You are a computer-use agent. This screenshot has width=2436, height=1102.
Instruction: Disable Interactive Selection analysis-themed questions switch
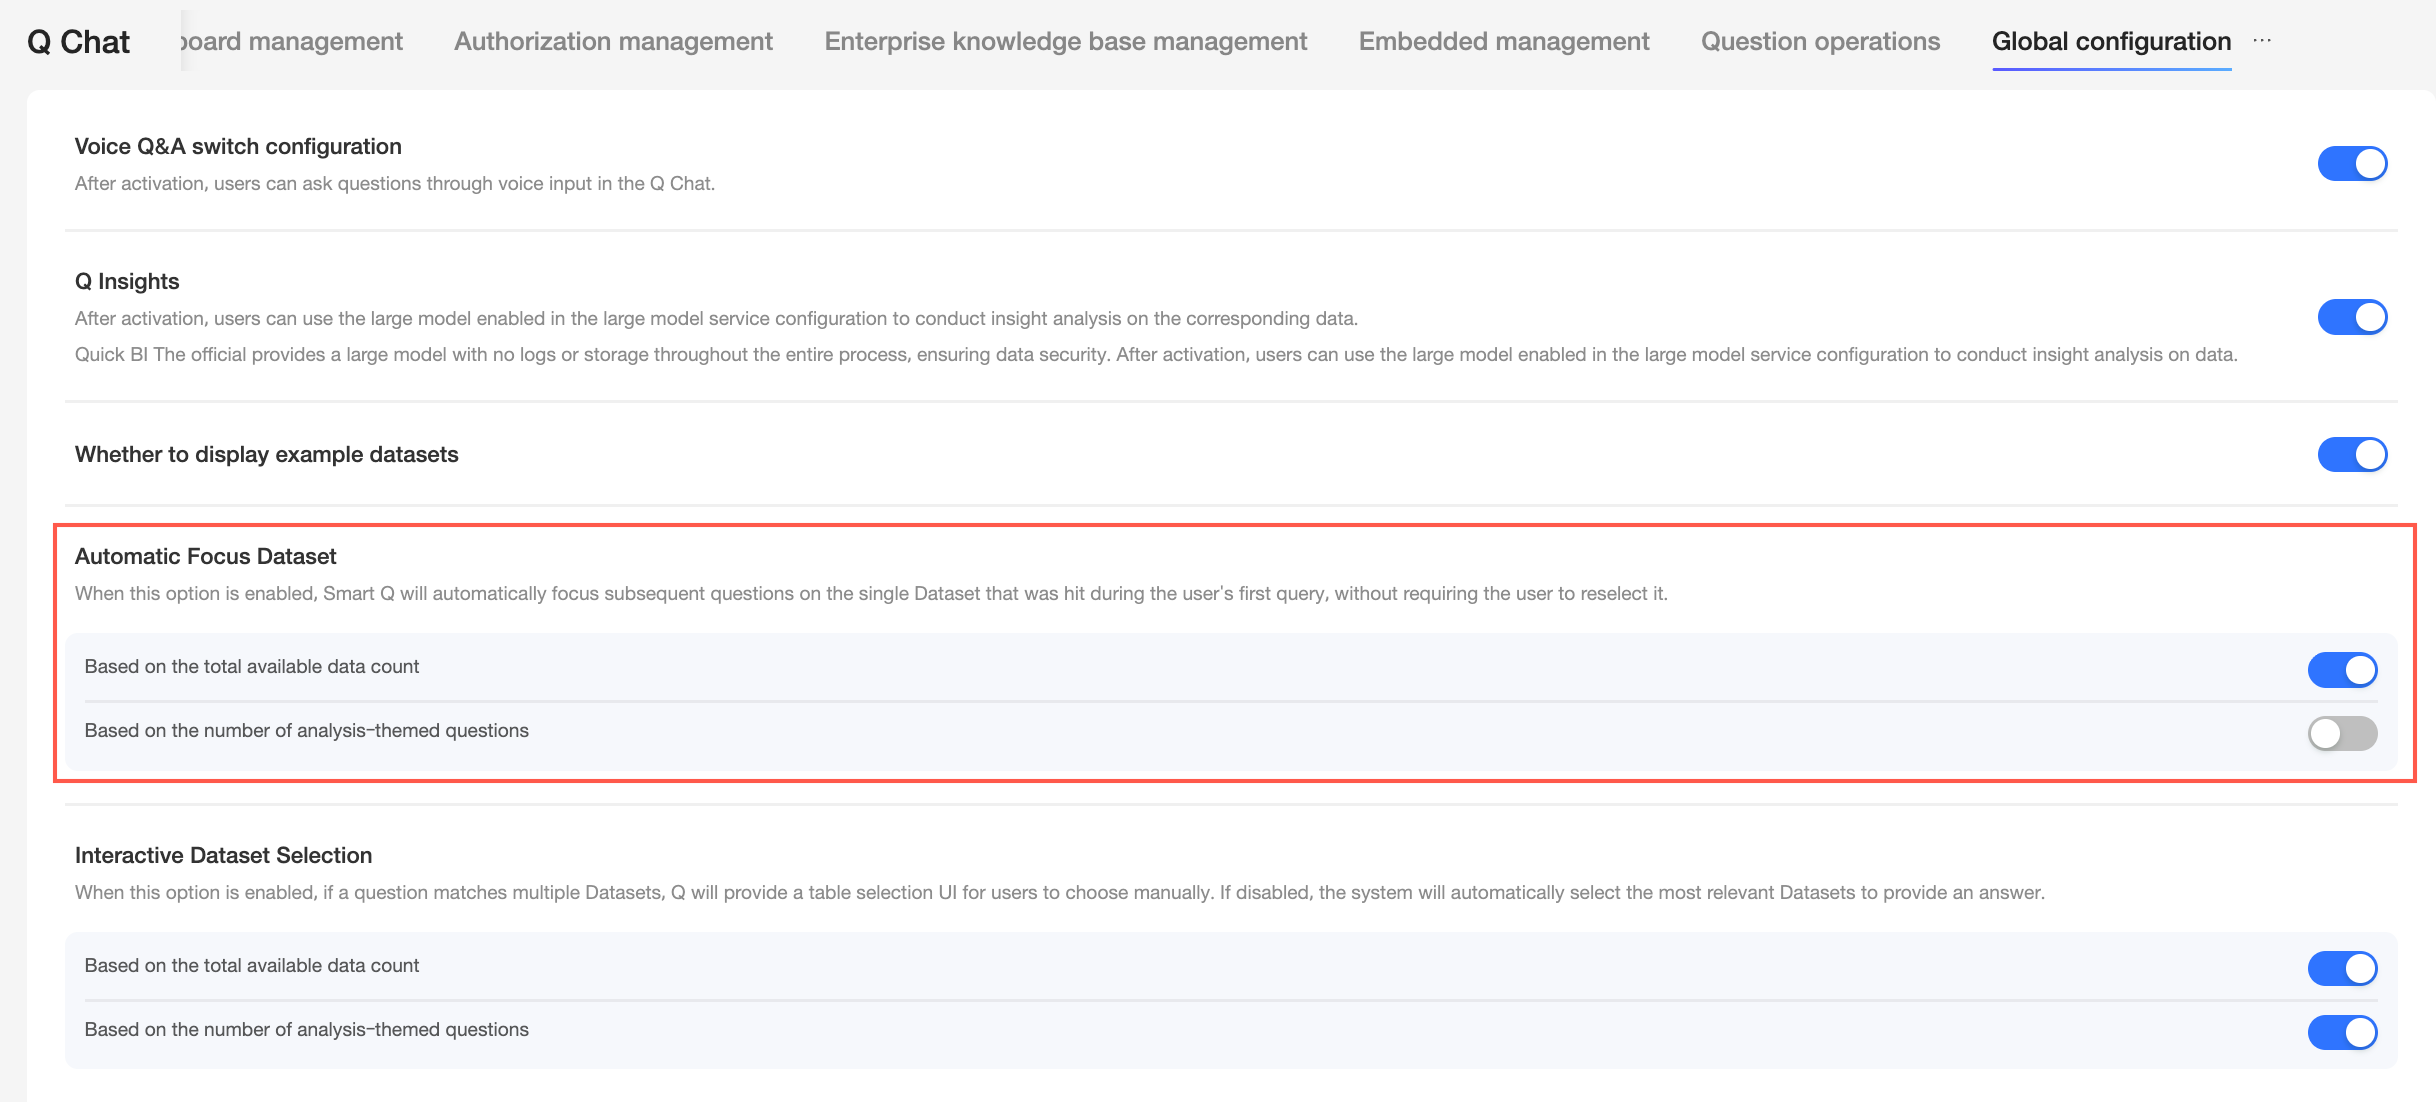[x=2341, y=1032]
